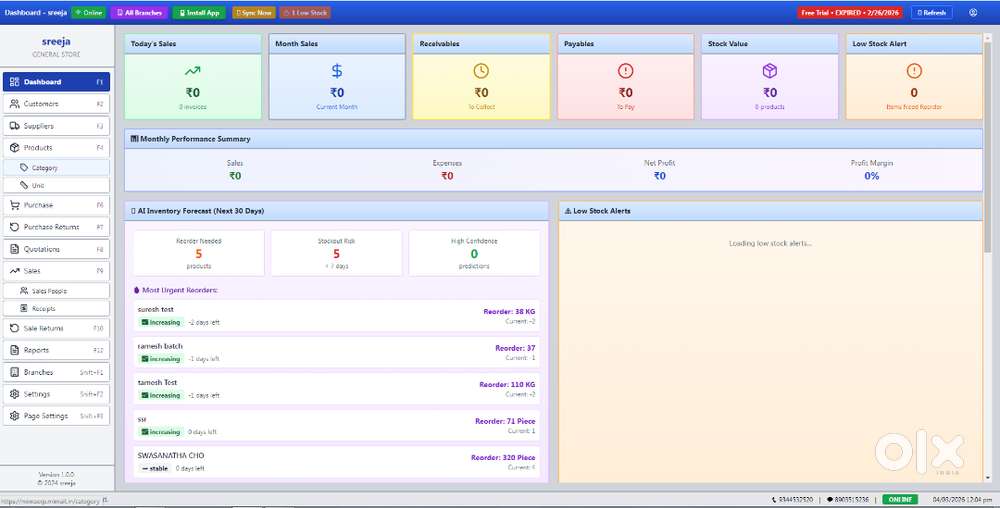This screenshot has width=1000, height=508.
Task: Click the Today's Sales trend arrow icon
Action: (192, 71)
